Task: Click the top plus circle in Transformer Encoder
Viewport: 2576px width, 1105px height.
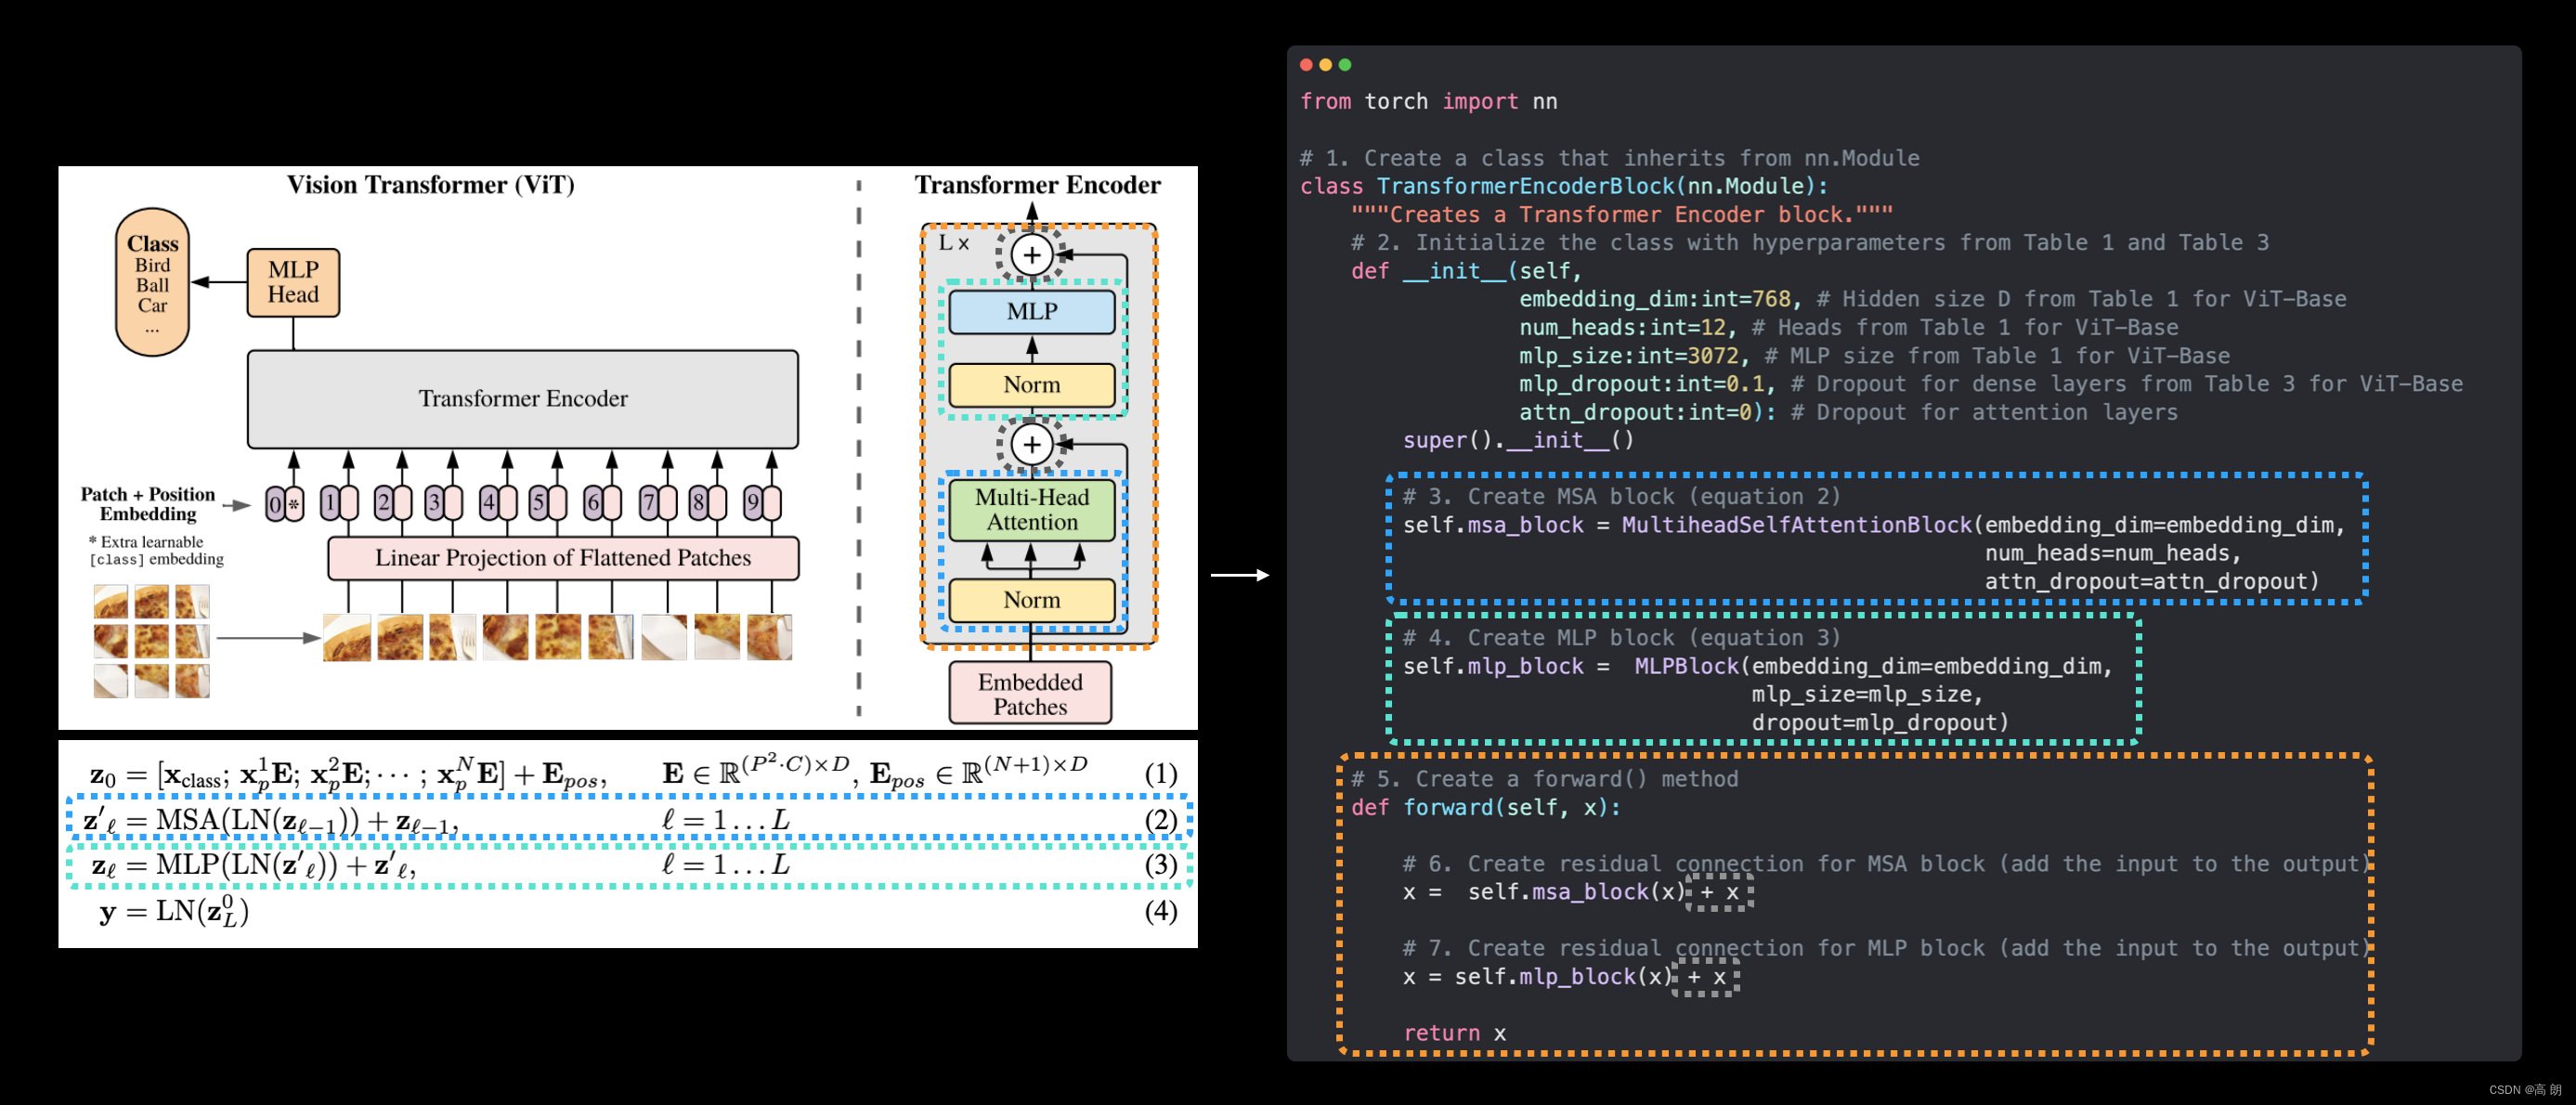Action: click(1031, 255)
